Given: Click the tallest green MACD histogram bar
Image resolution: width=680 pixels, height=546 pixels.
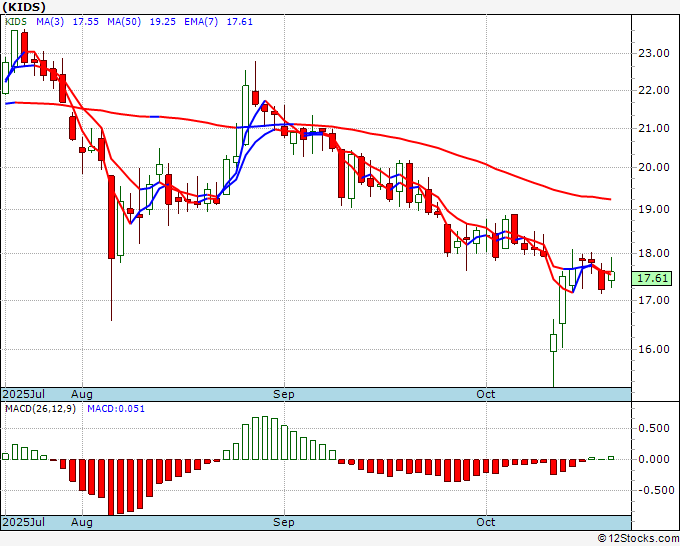Looking at the screenshot, I should coord(265,438).
